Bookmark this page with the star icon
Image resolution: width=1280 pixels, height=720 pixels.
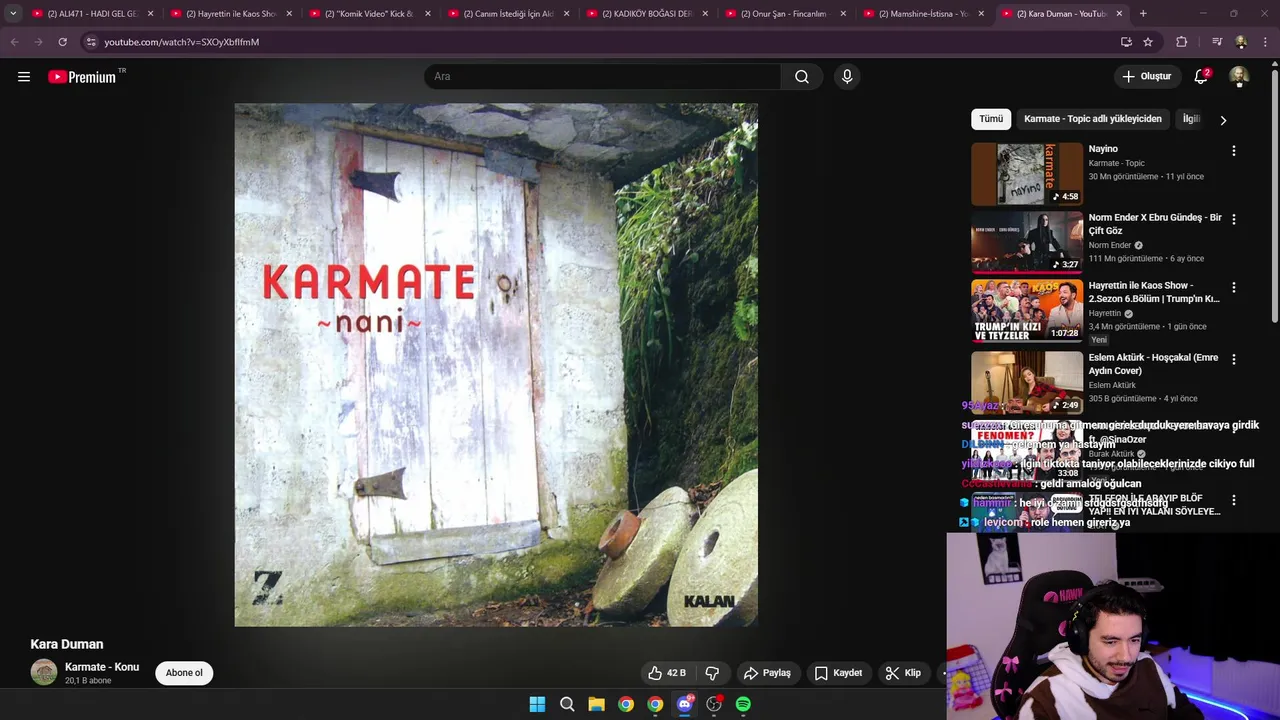[x=1148, y=42]
